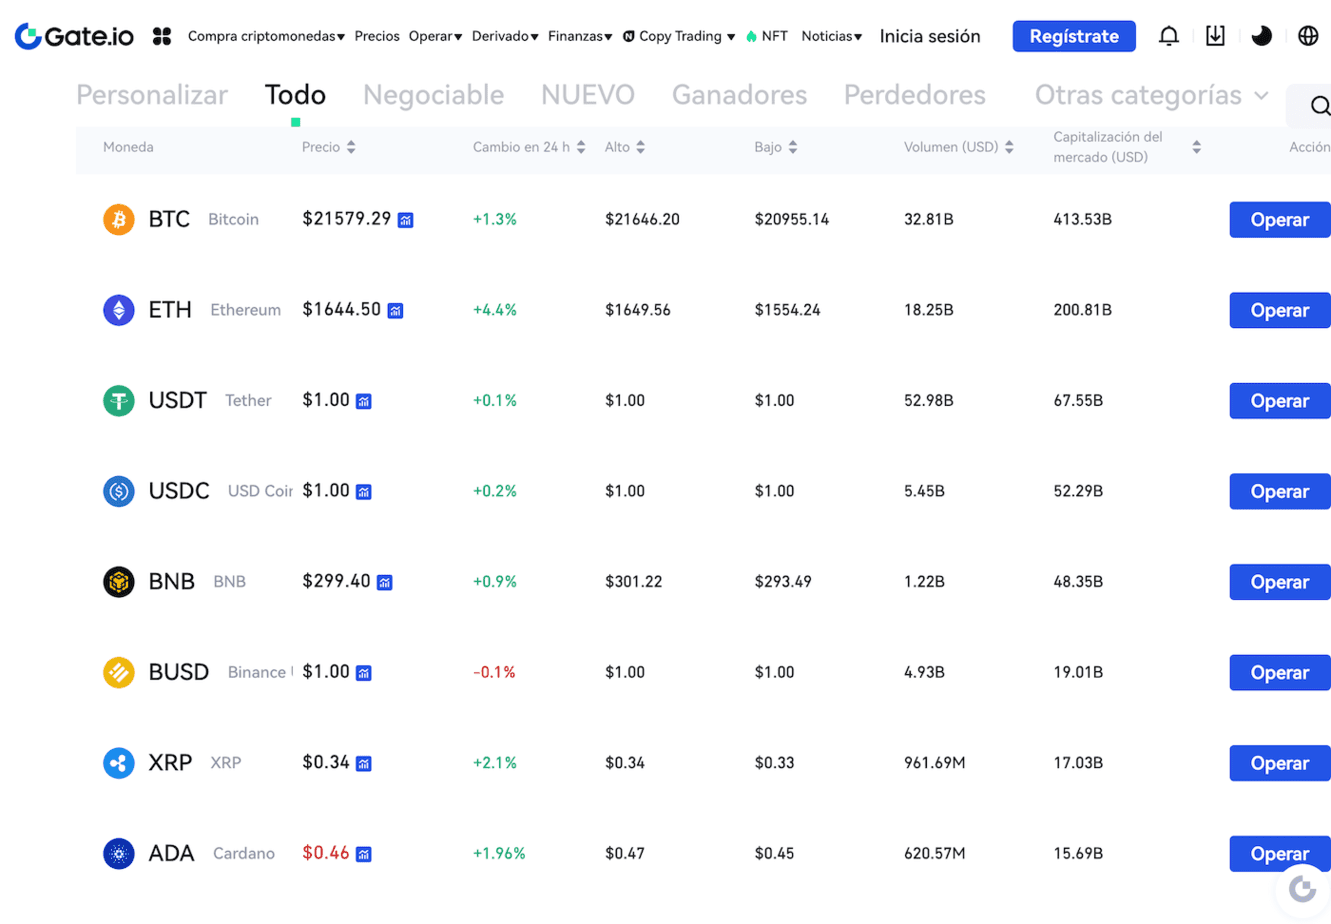Screen dimensions: 1331x924
Task: Open ADA price chart icon
Action: (364, 854)
